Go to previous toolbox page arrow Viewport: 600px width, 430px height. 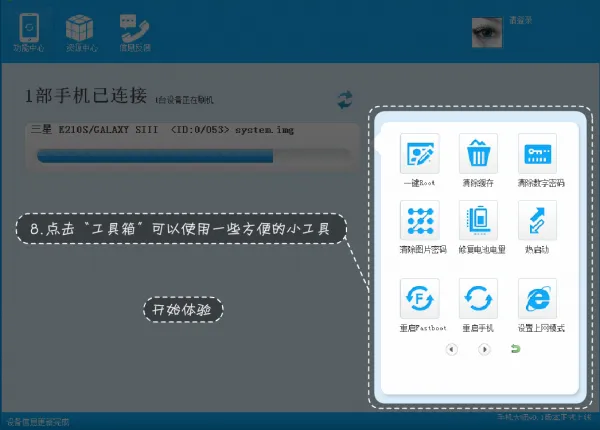452,349
